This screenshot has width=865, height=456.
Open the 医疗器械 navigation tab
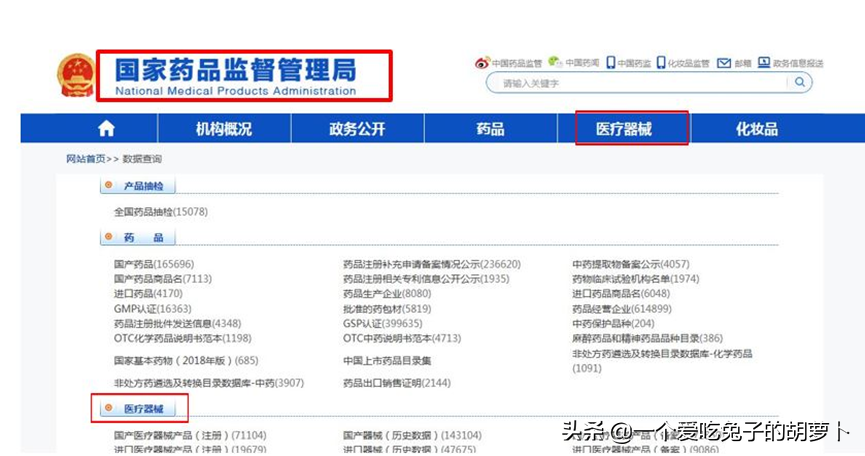(631, 129)
